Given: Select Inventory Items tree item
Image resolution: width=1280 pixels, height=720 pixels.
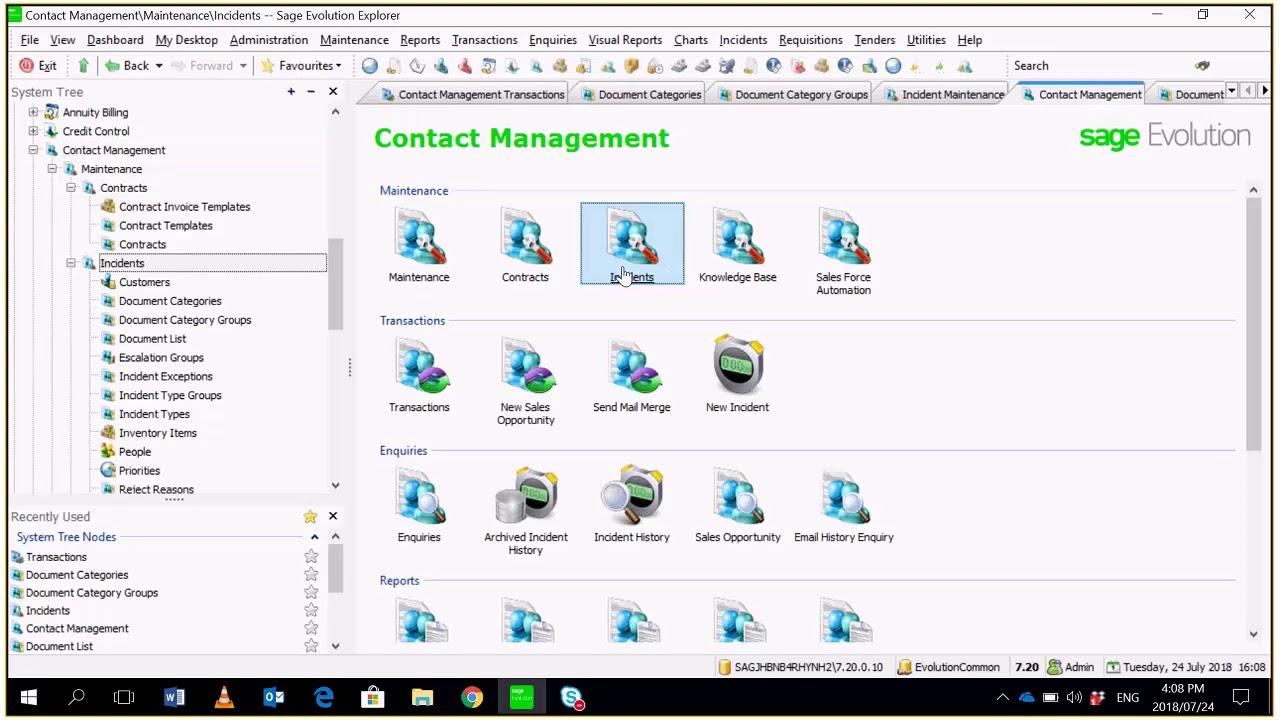Looking at the screenshot, I should (158, 433).
